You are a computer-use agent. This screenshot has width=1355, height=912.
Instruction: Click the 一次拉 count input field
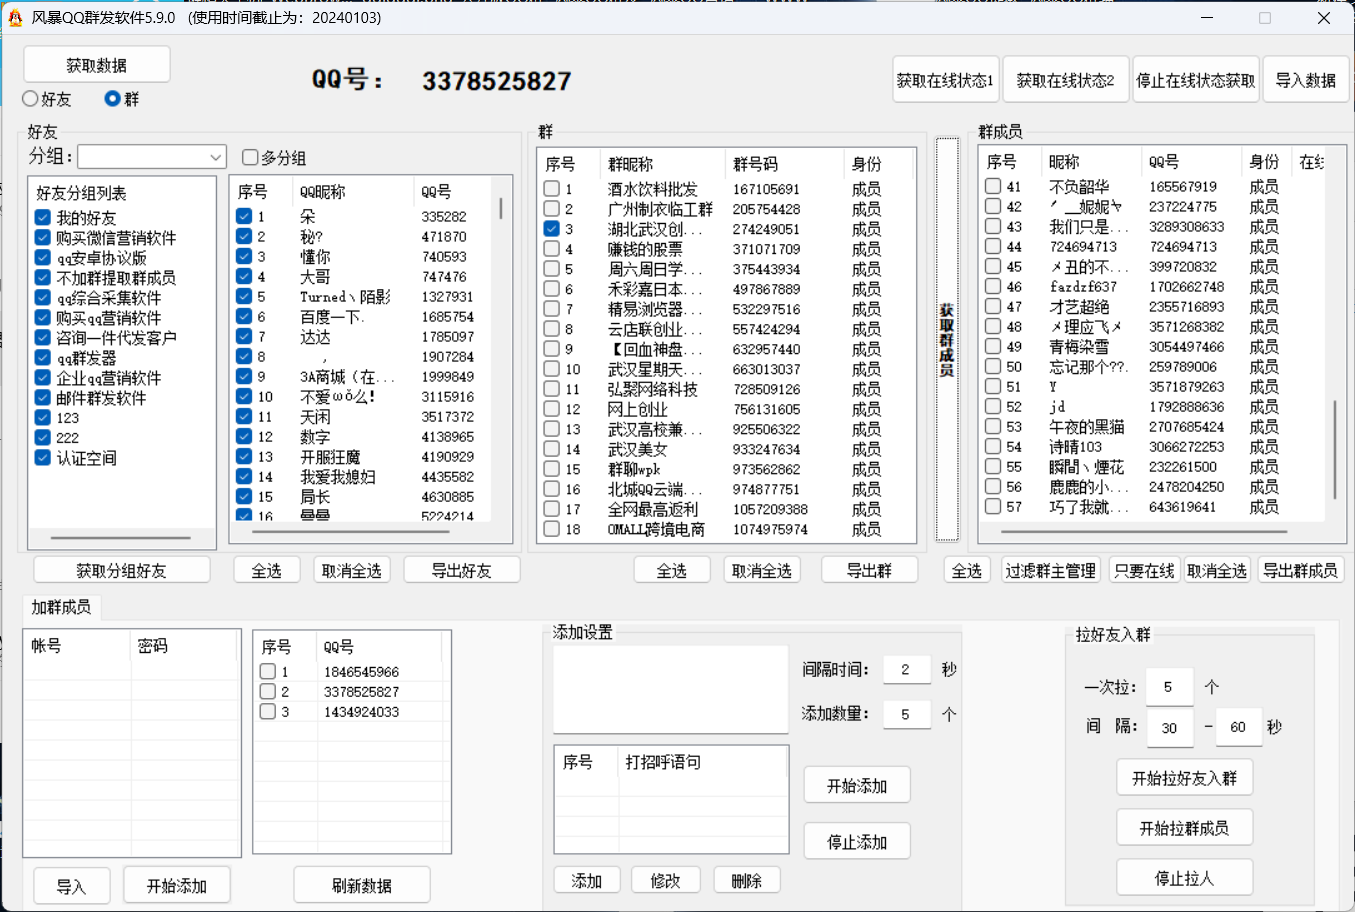tap(1169, 687)
